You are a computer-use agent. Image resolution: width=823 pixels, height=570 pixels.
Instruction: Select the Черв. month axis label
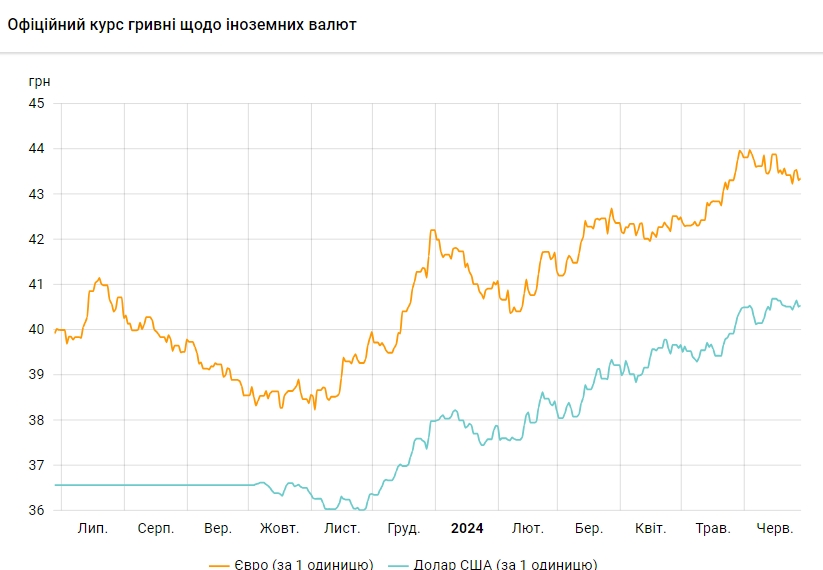tap(775, 528)
